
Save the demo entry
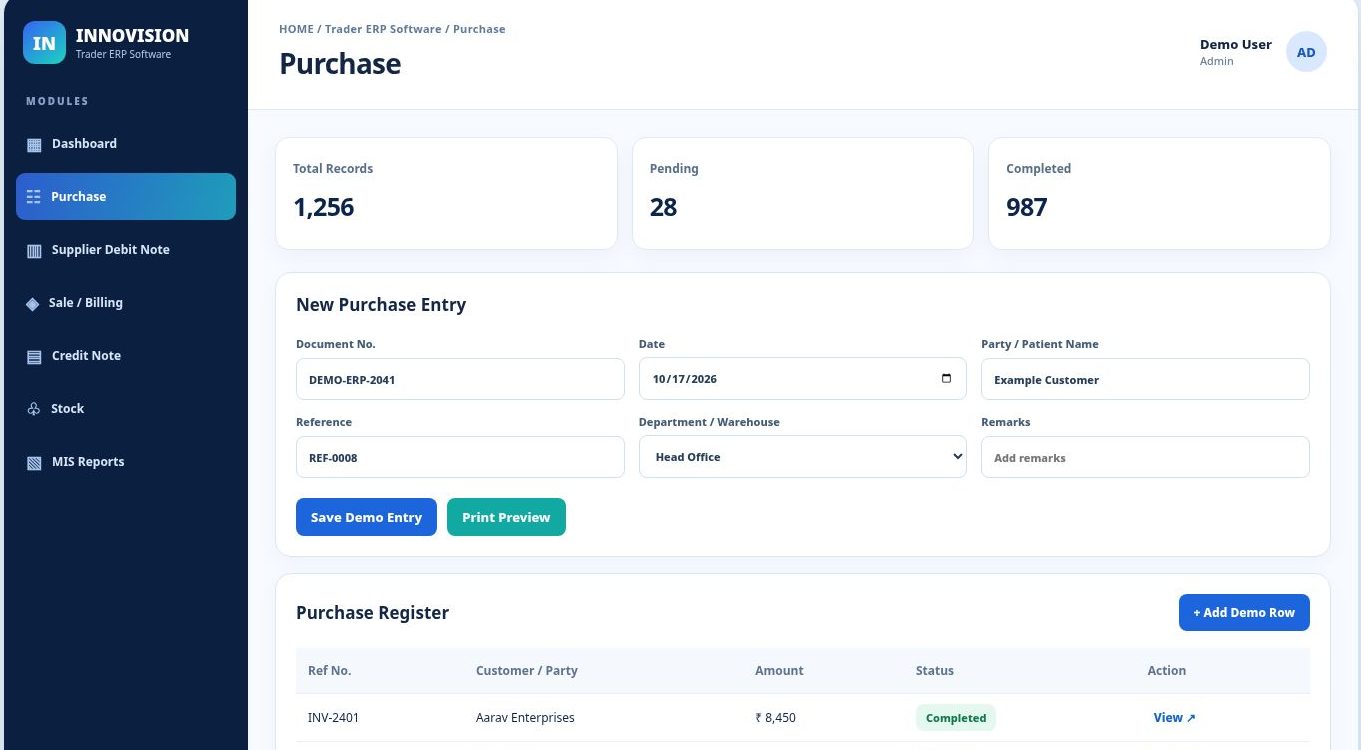pyautogui.click(x=366, y=517)
